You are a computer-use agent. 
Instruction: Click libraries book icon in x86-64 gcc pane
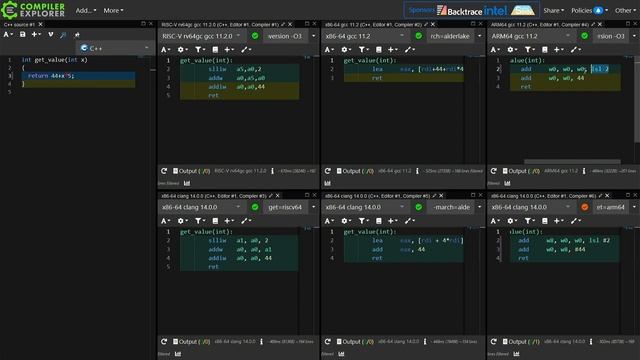[x=379, y=50]
